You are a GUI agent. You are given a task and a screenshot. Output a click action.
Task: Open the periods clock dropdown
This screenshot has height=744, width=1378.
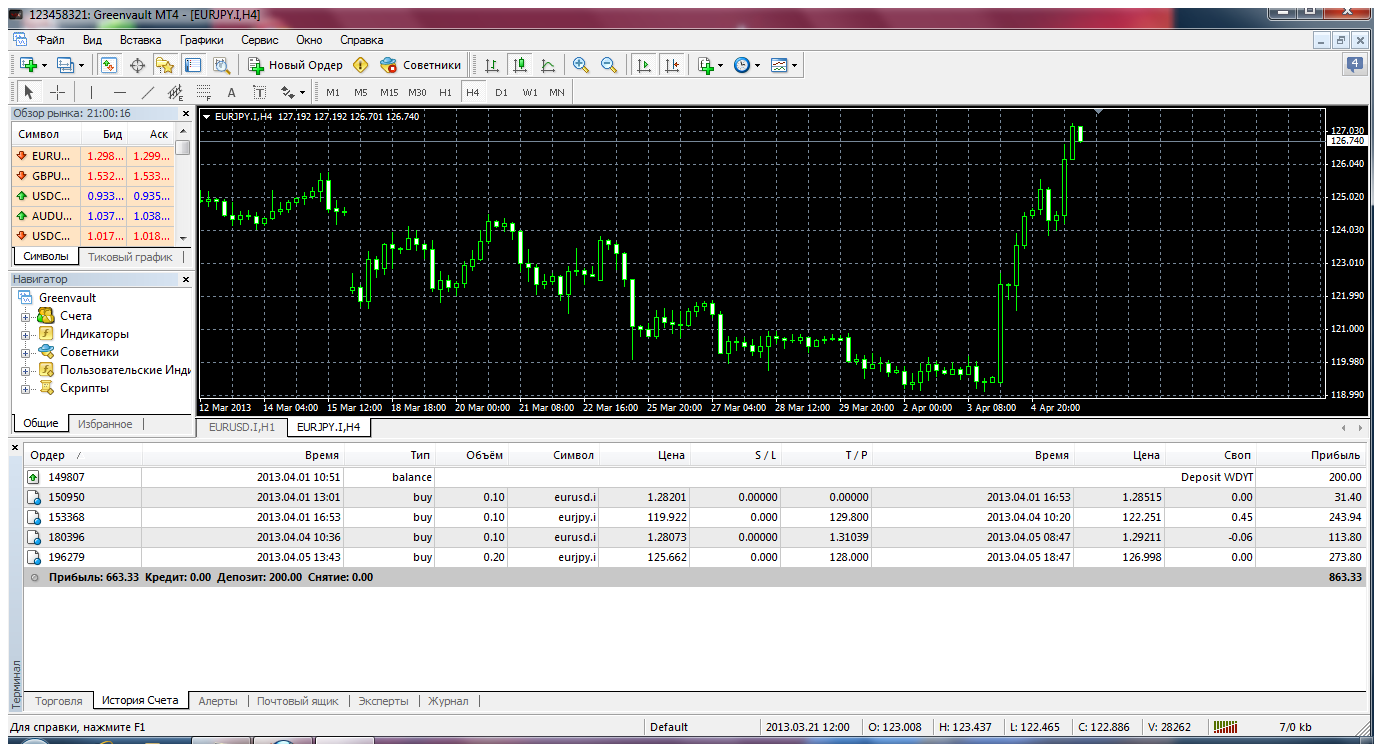click(746, 65)
